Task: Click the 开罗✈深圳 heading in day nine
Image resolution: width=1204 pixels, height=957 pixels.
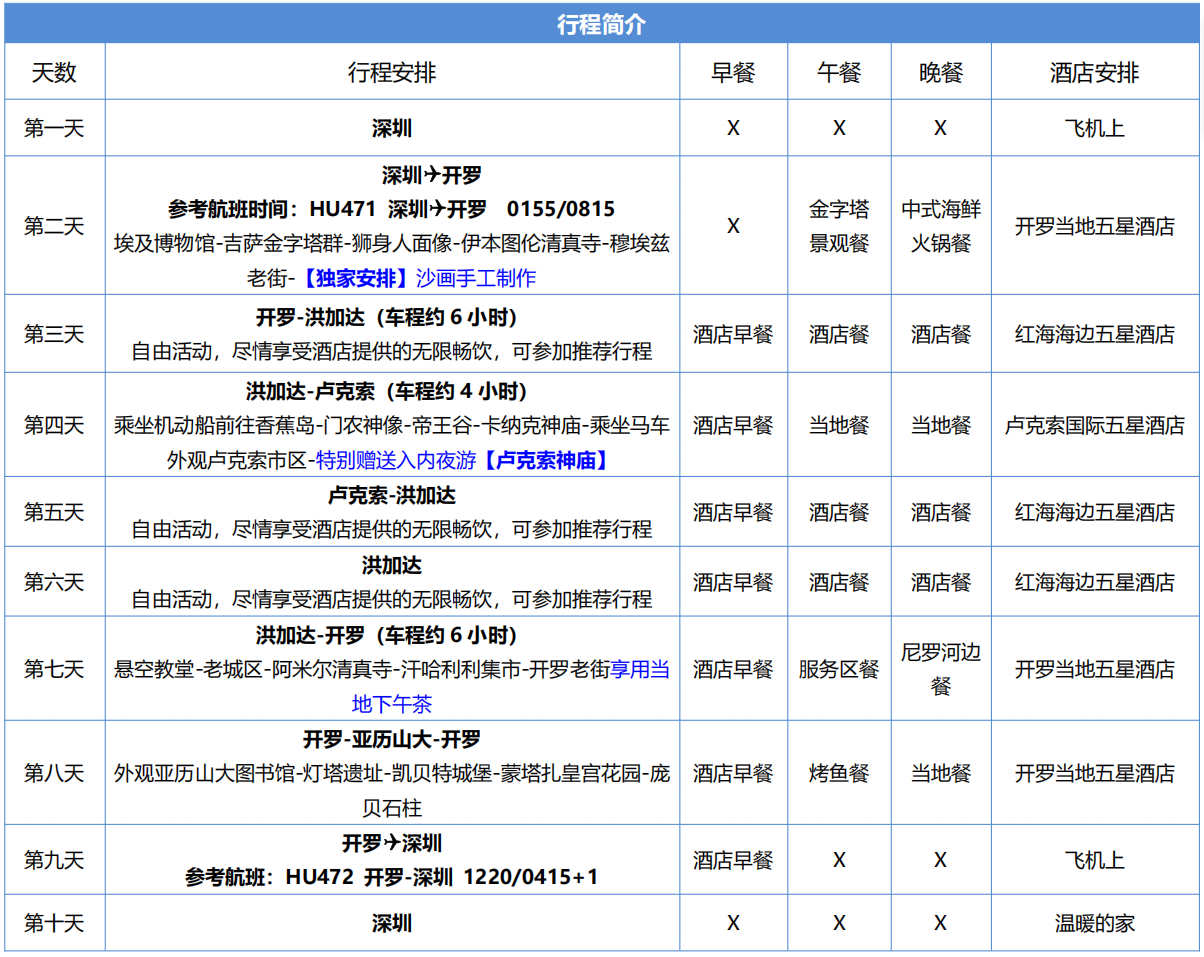Action: pyautogui.click(x=392, y=843)
